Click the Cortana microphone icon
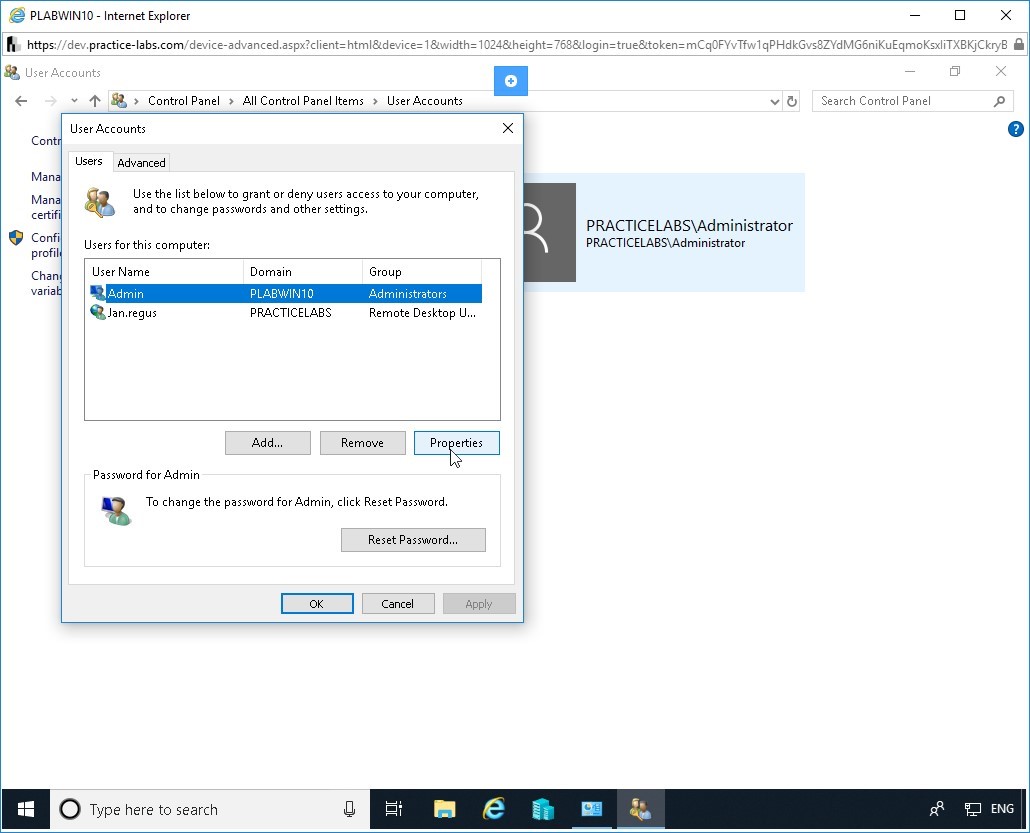Image resolution: width=1030 pixels, height=833 pixels. (x=349, y=809)
